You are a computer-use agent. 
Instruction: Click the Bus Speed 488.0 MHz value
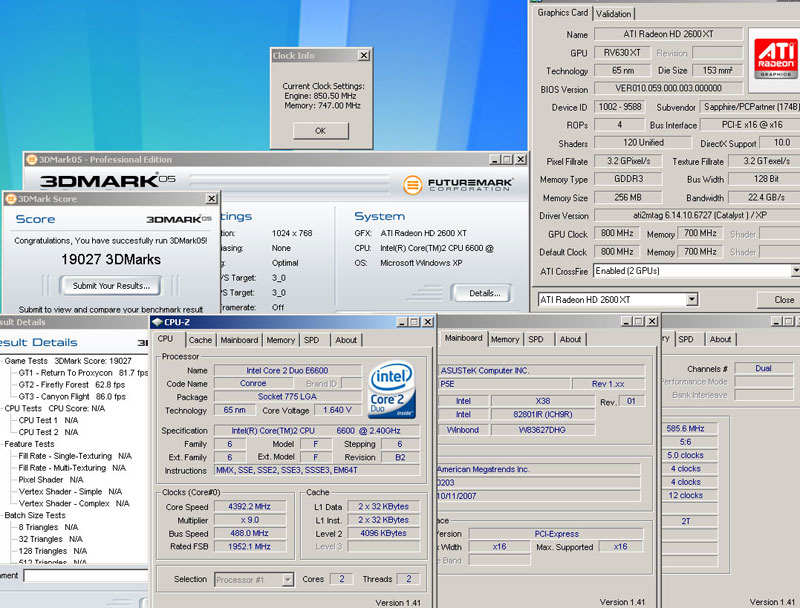coord(249,533)
